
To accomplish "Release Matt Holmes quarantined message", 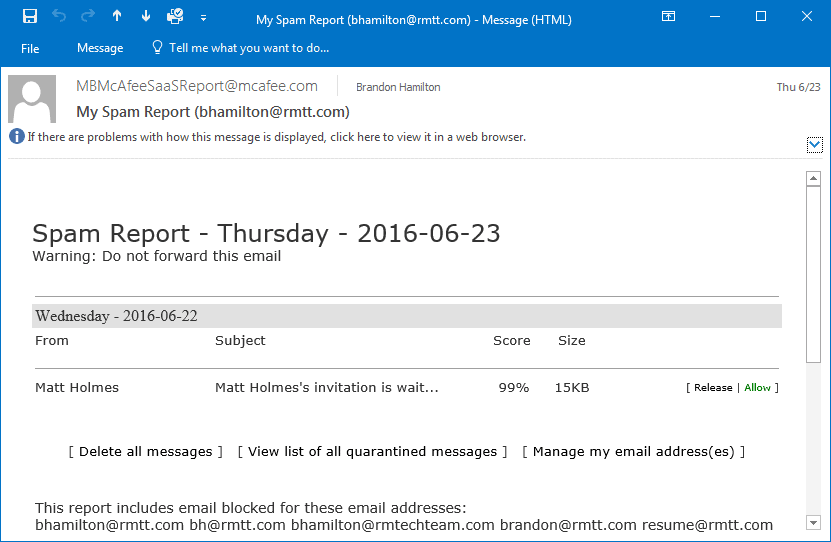I will 713,388.
